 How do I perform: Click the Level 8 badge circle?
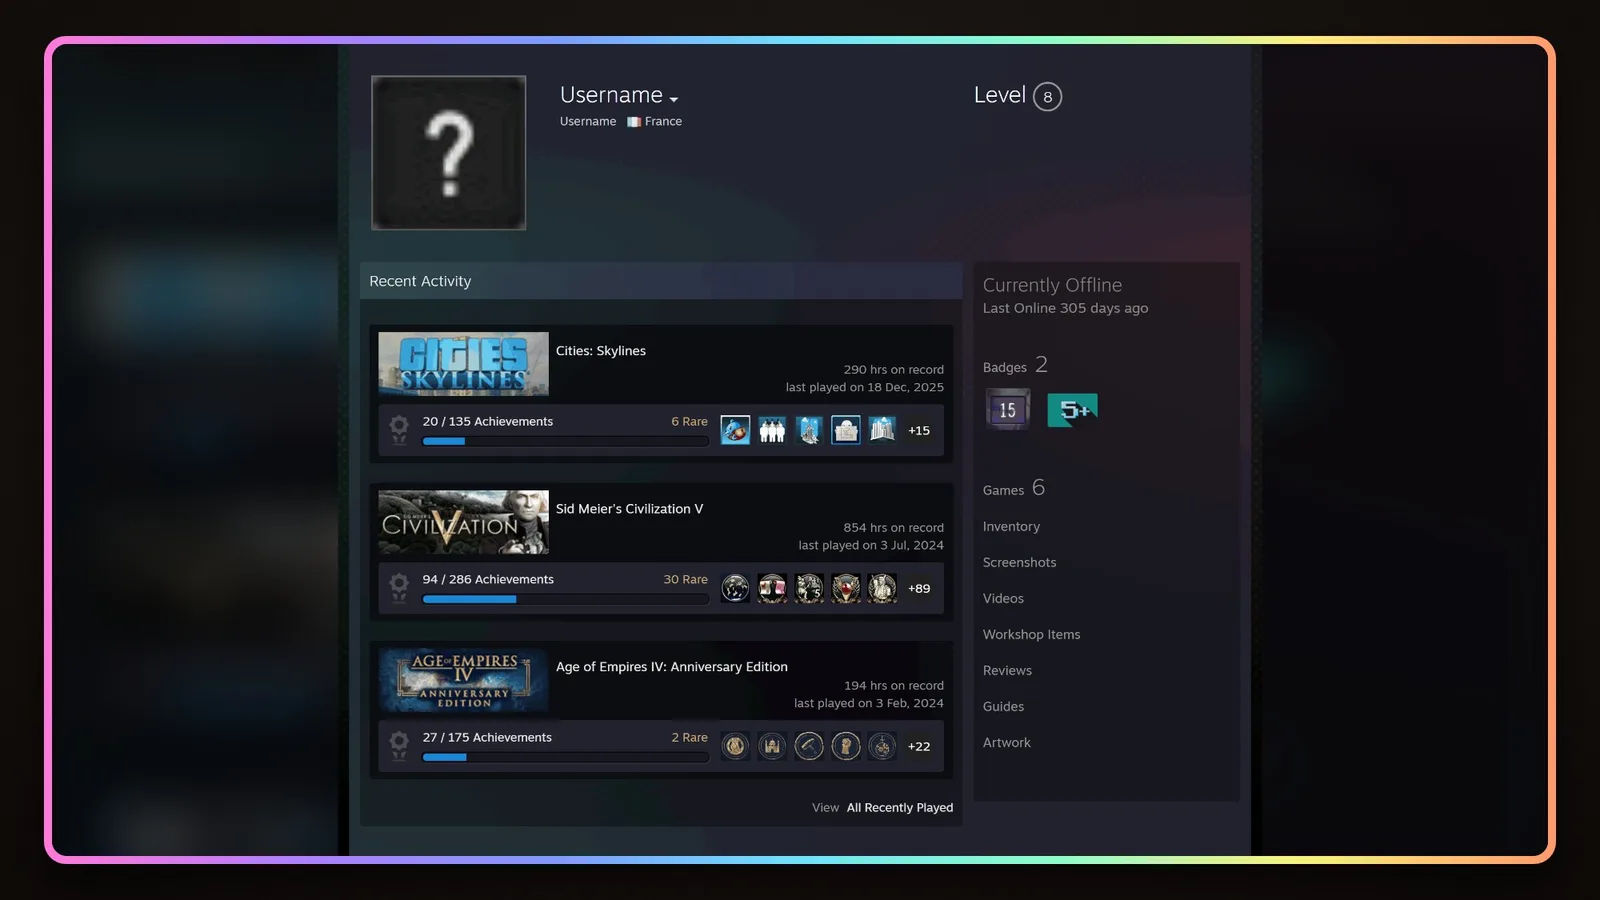pos(1047,97)
